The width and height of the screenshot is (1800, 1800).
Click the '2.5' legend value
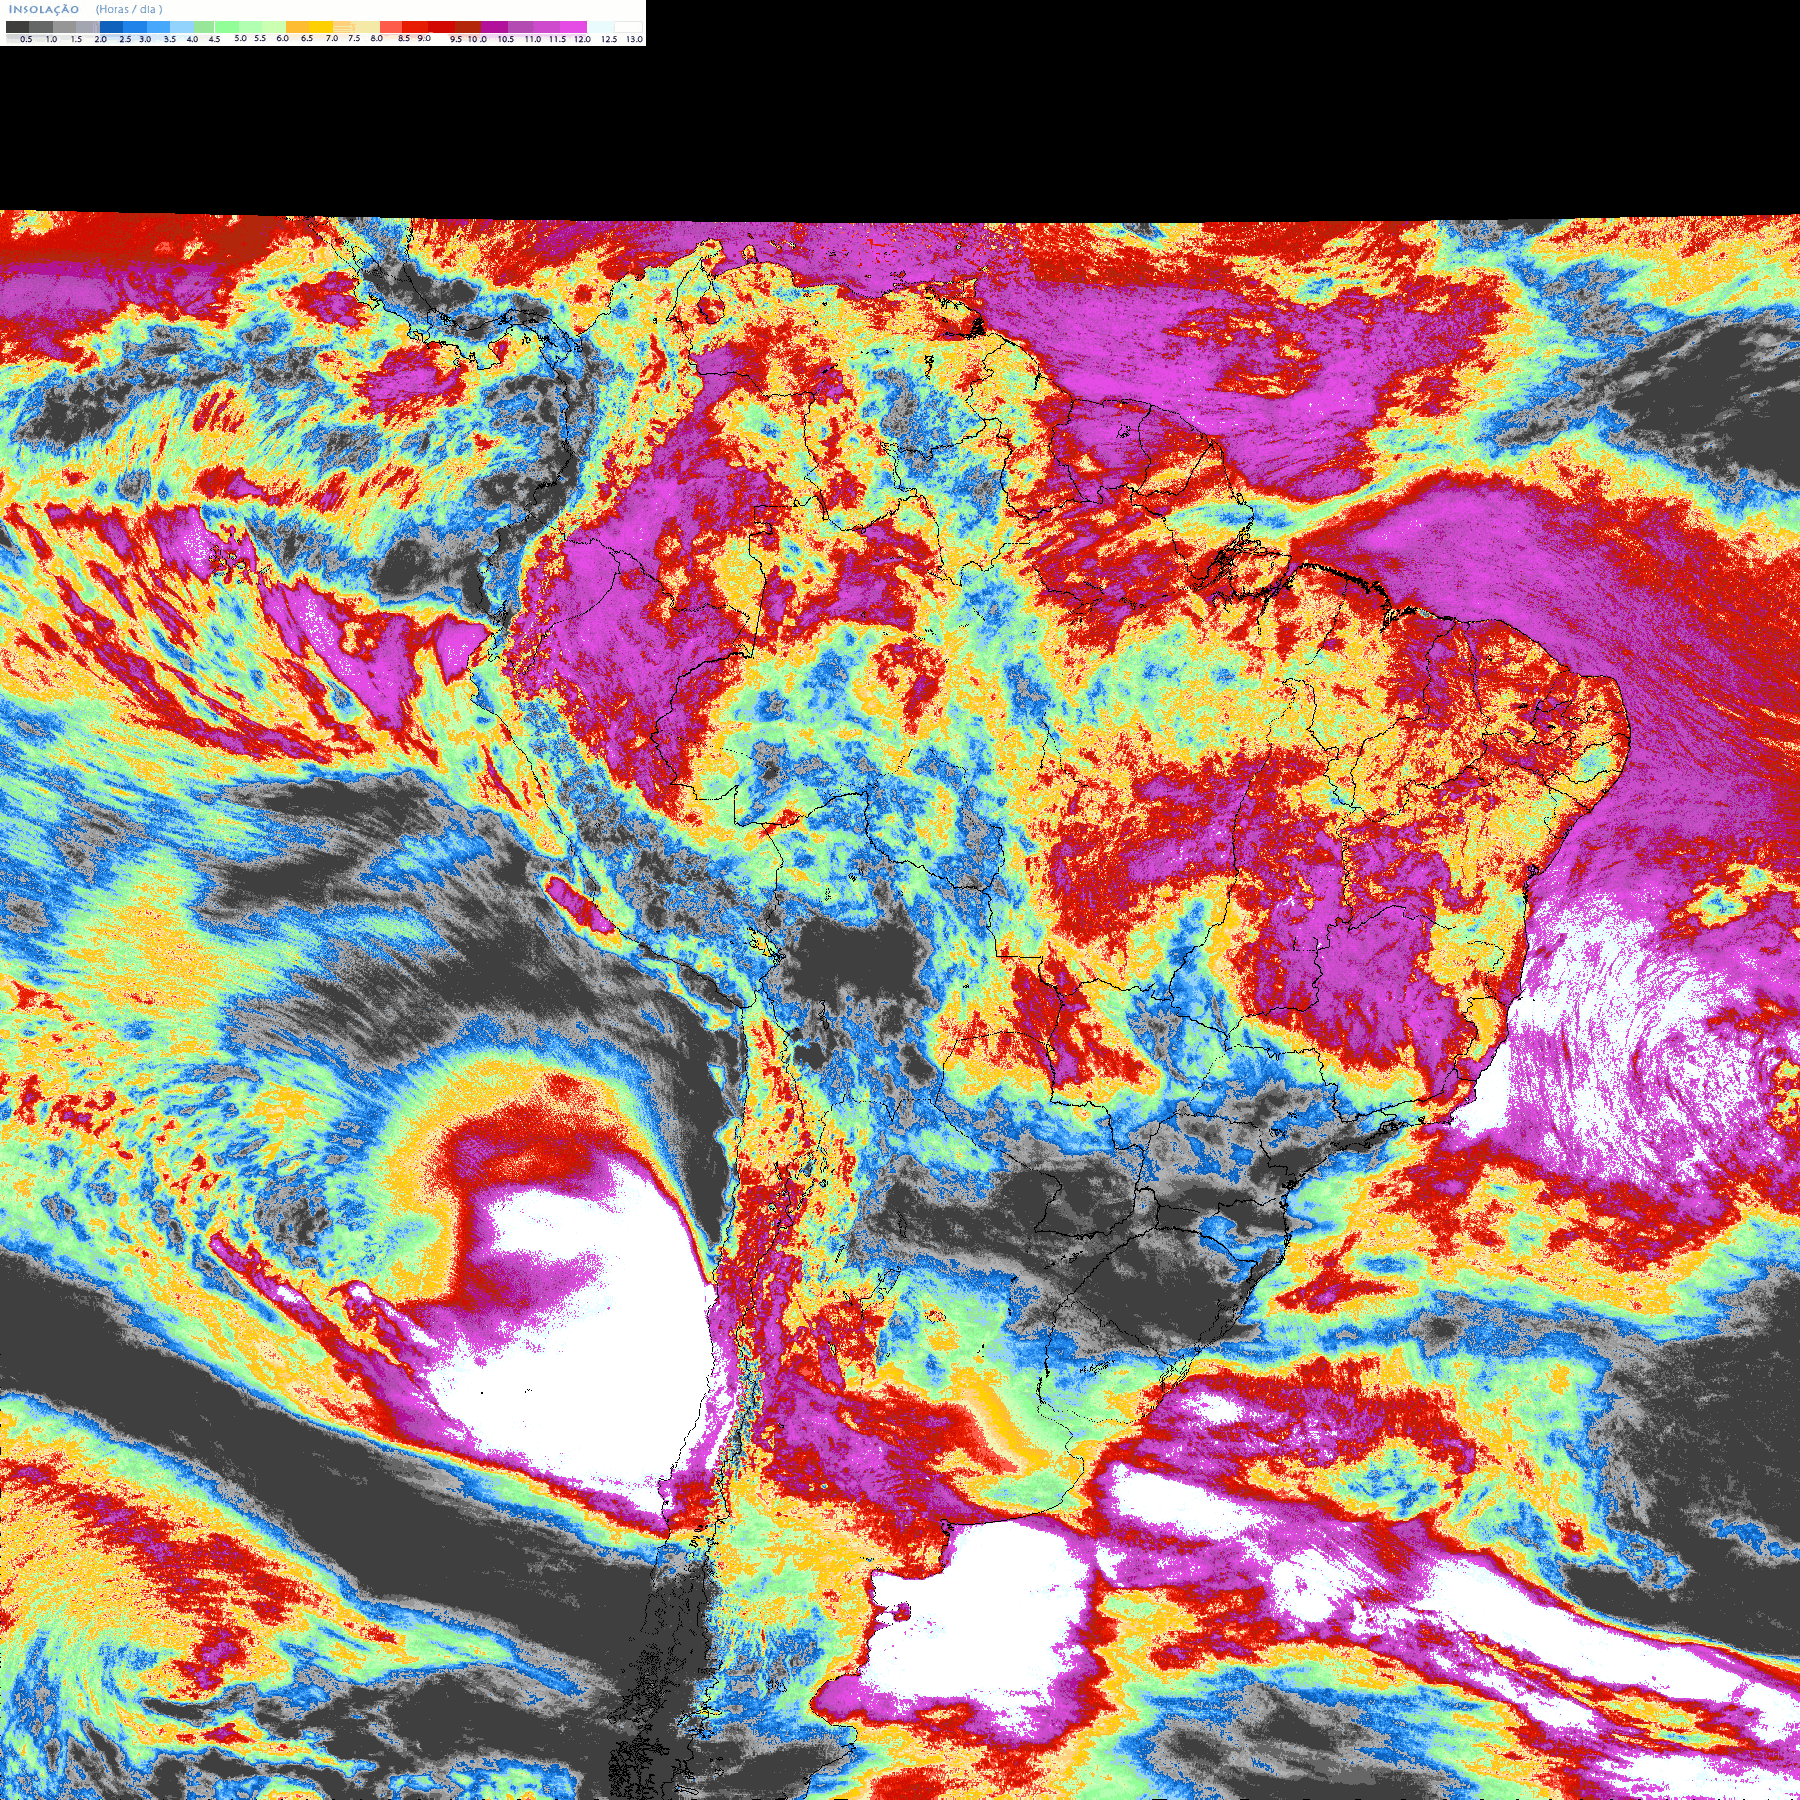coord(125,39)
